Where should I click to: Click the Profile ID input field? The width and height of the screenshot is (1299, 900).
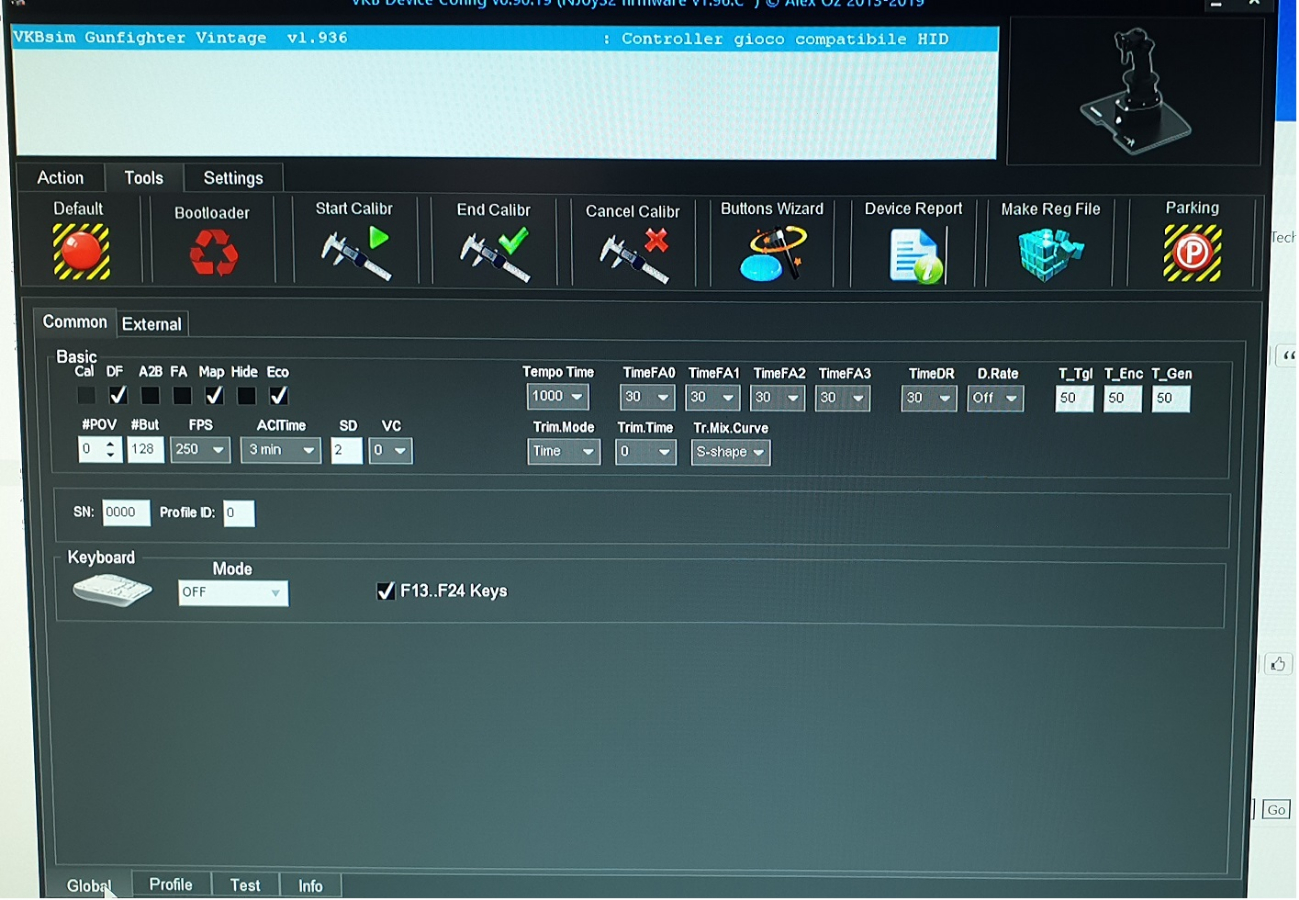[x=239, y=514]
